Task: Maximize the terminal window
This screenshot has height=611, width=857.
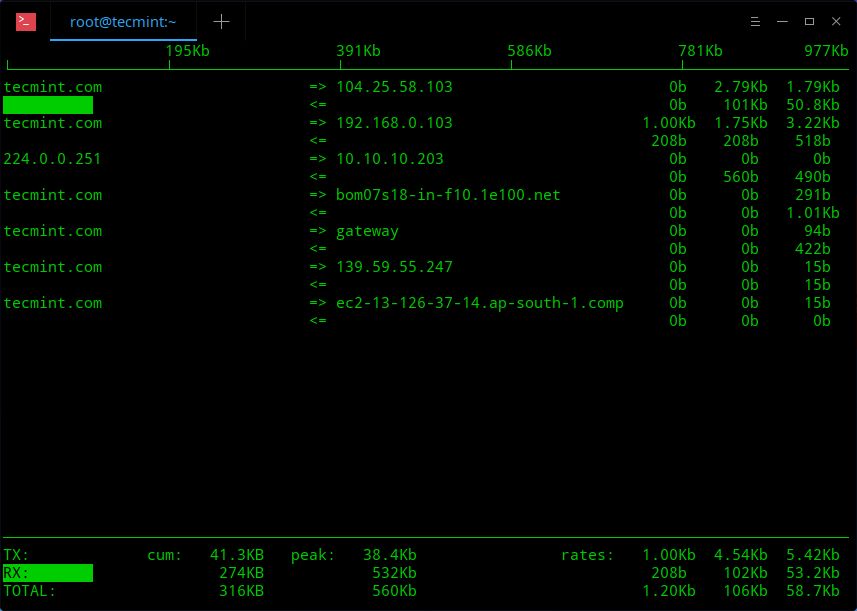Action: (x=809, y=22)
